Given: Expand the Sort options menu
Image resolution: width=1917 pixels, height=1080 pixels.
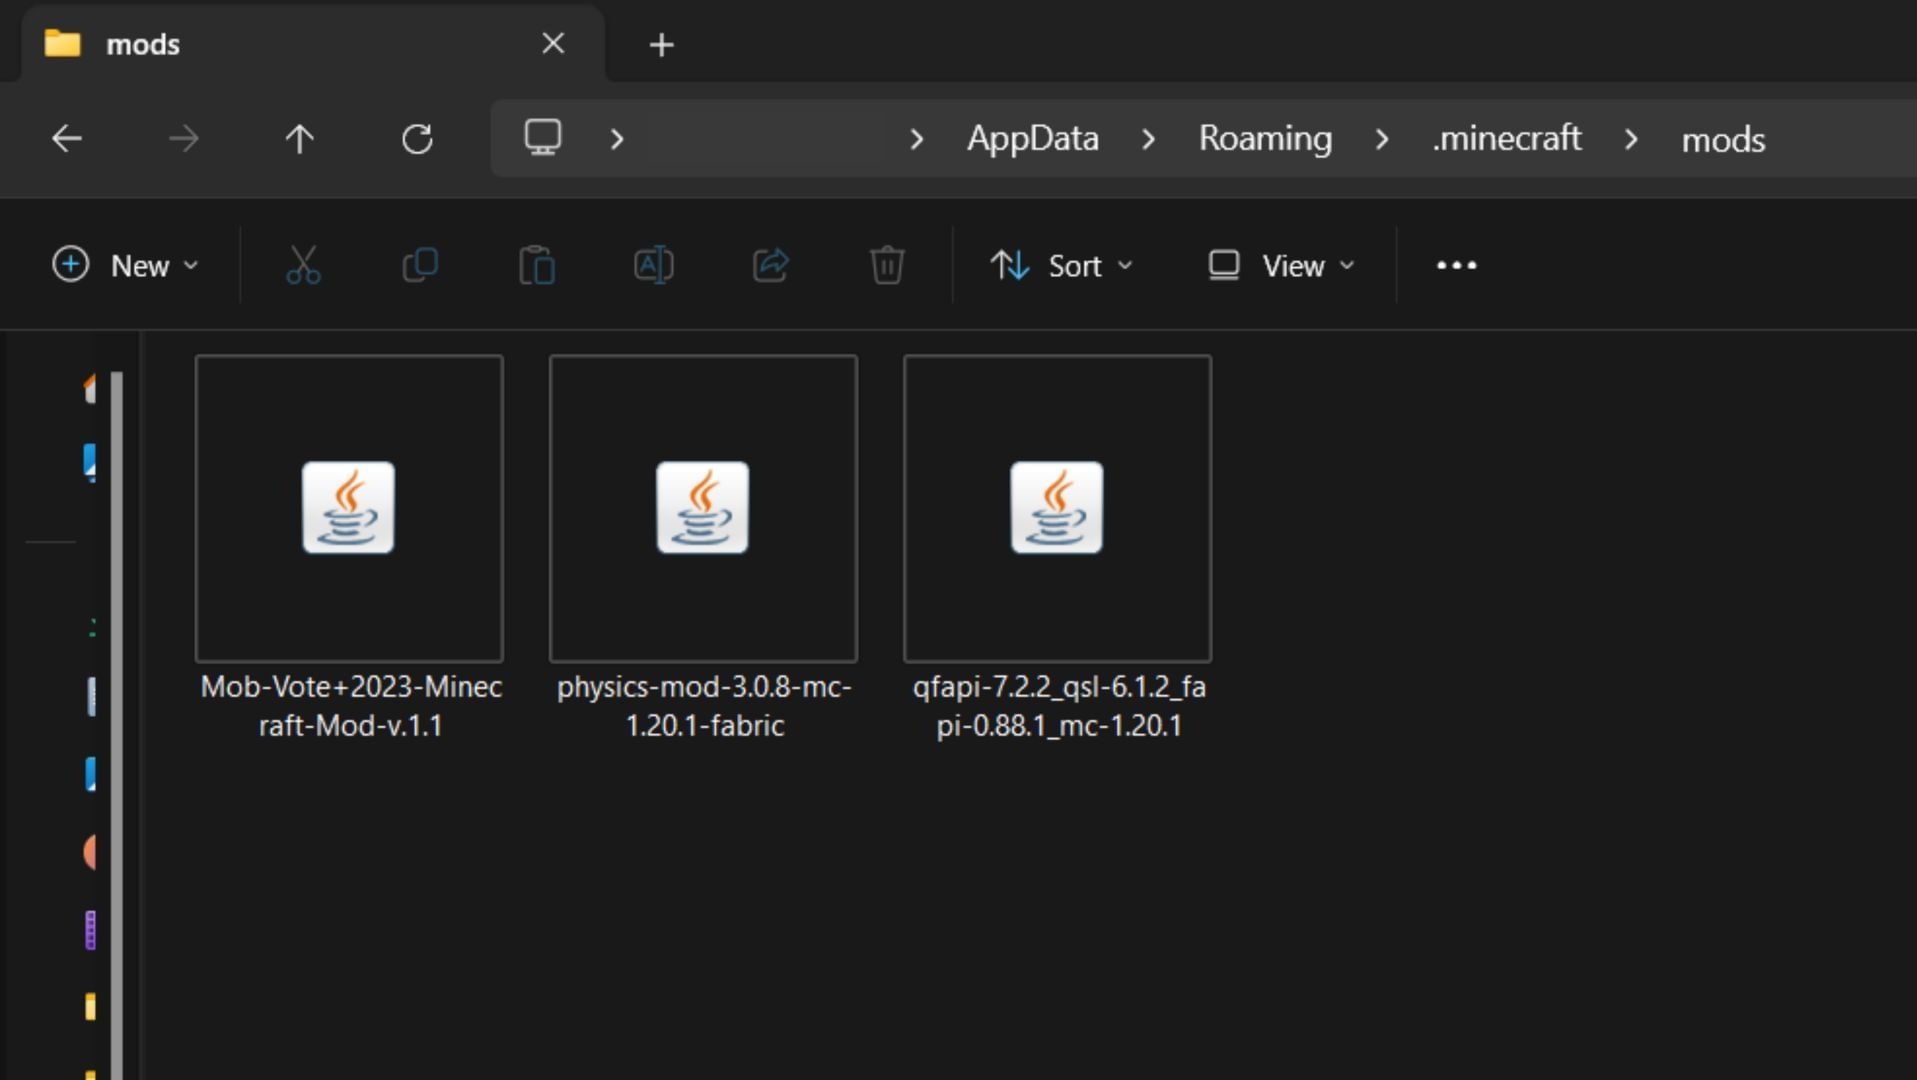Looking at the screenshot, I should [x=1062, y=266].
